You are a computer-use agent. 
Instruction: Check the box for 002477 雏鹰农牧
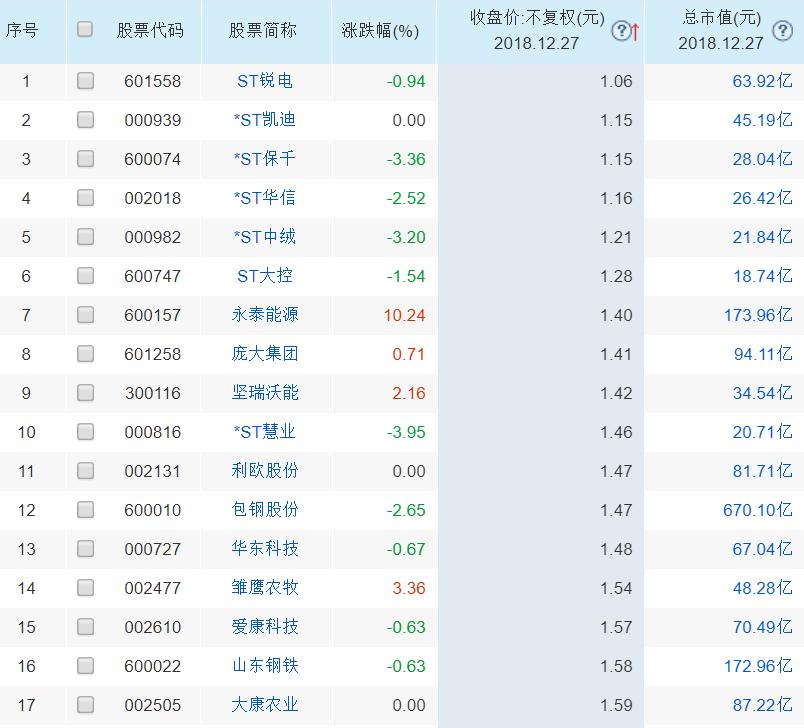coord(85,587)
